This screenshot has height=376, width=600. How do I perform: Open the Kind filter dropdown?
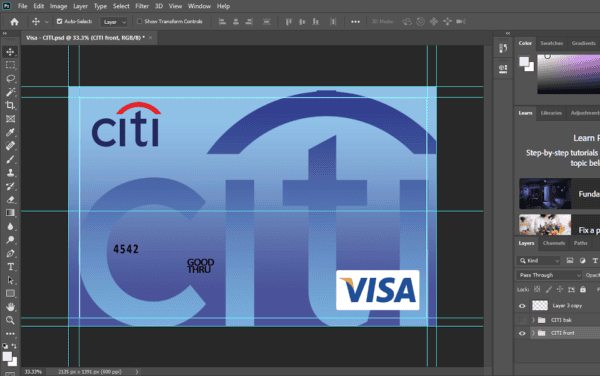click(539, 260)
